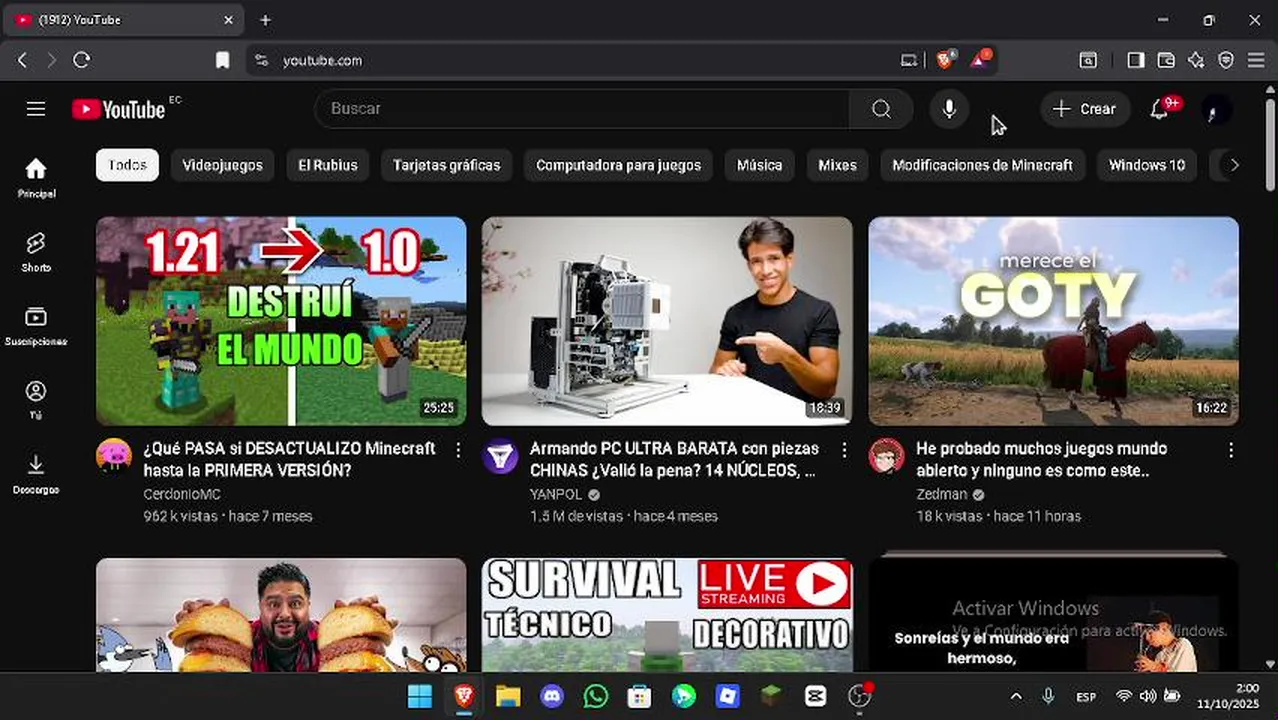Open the notifications bell

click(x=1159, y=109)
